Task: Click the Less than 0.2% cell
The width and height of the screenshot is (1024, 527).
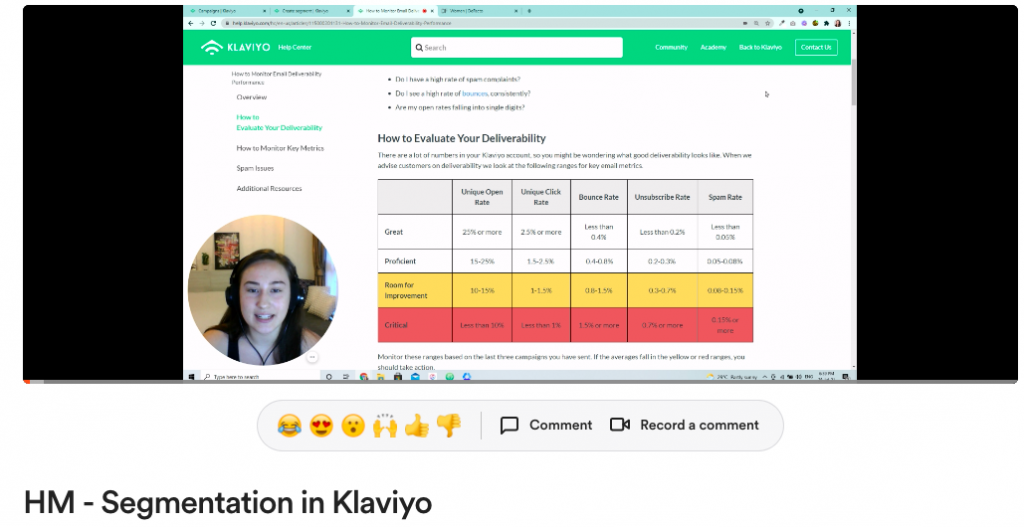Action: point(662,232)
